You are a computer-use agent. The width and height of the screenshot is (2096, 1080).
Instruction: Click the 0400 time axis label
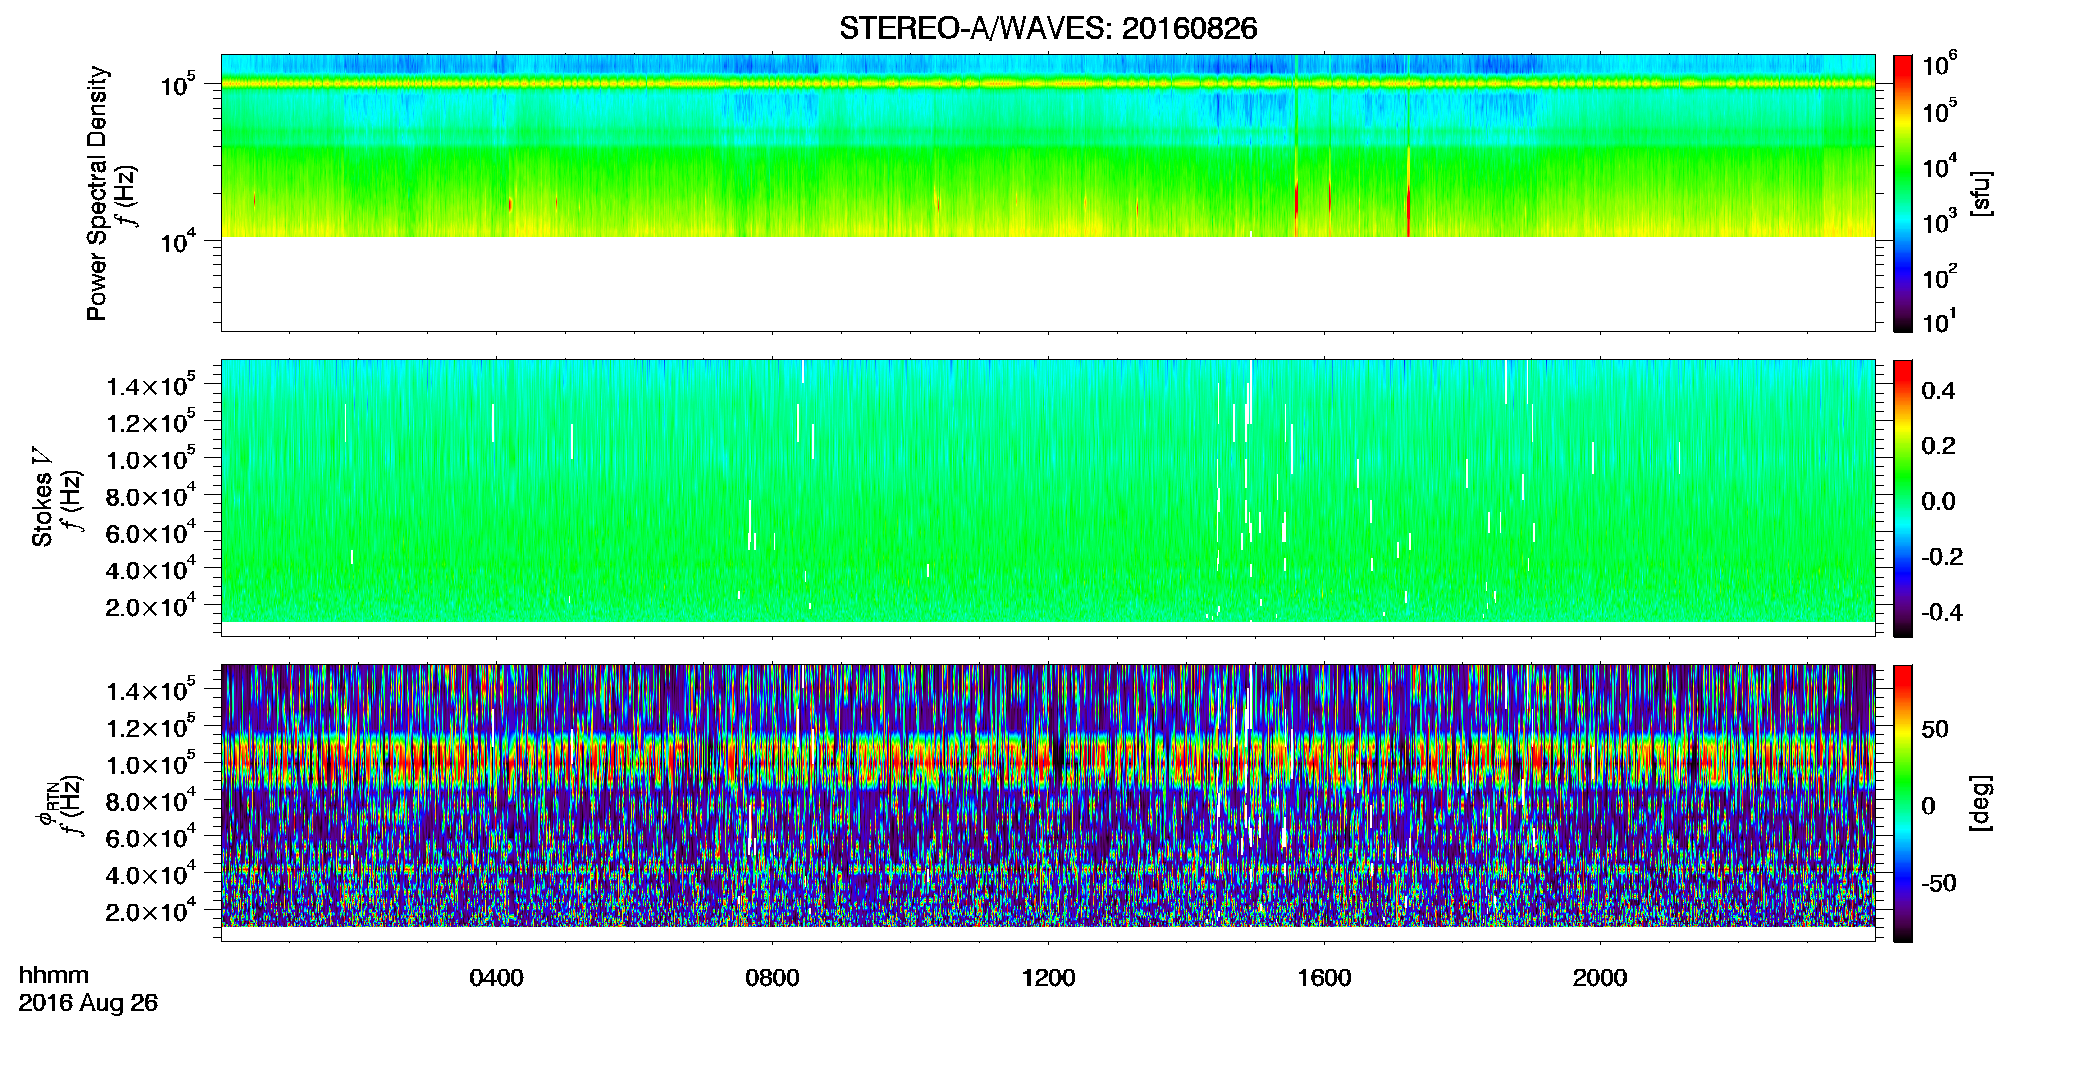pyautogui.click(x=496, y=978)
